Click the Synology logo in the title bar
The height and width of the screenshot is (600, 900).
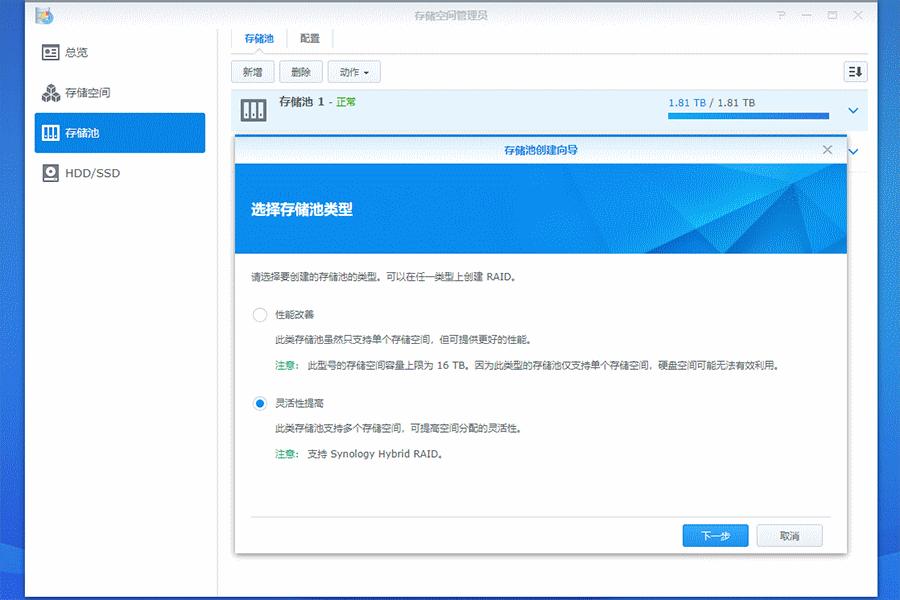pyautogui.click(x=42, y=14)
